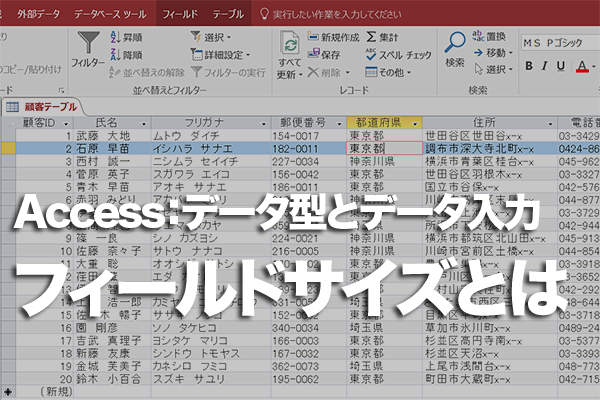Click フリガナ cell スガワラ エイコ
Screen dimensions: 600x400
click(x=191, y=175)
